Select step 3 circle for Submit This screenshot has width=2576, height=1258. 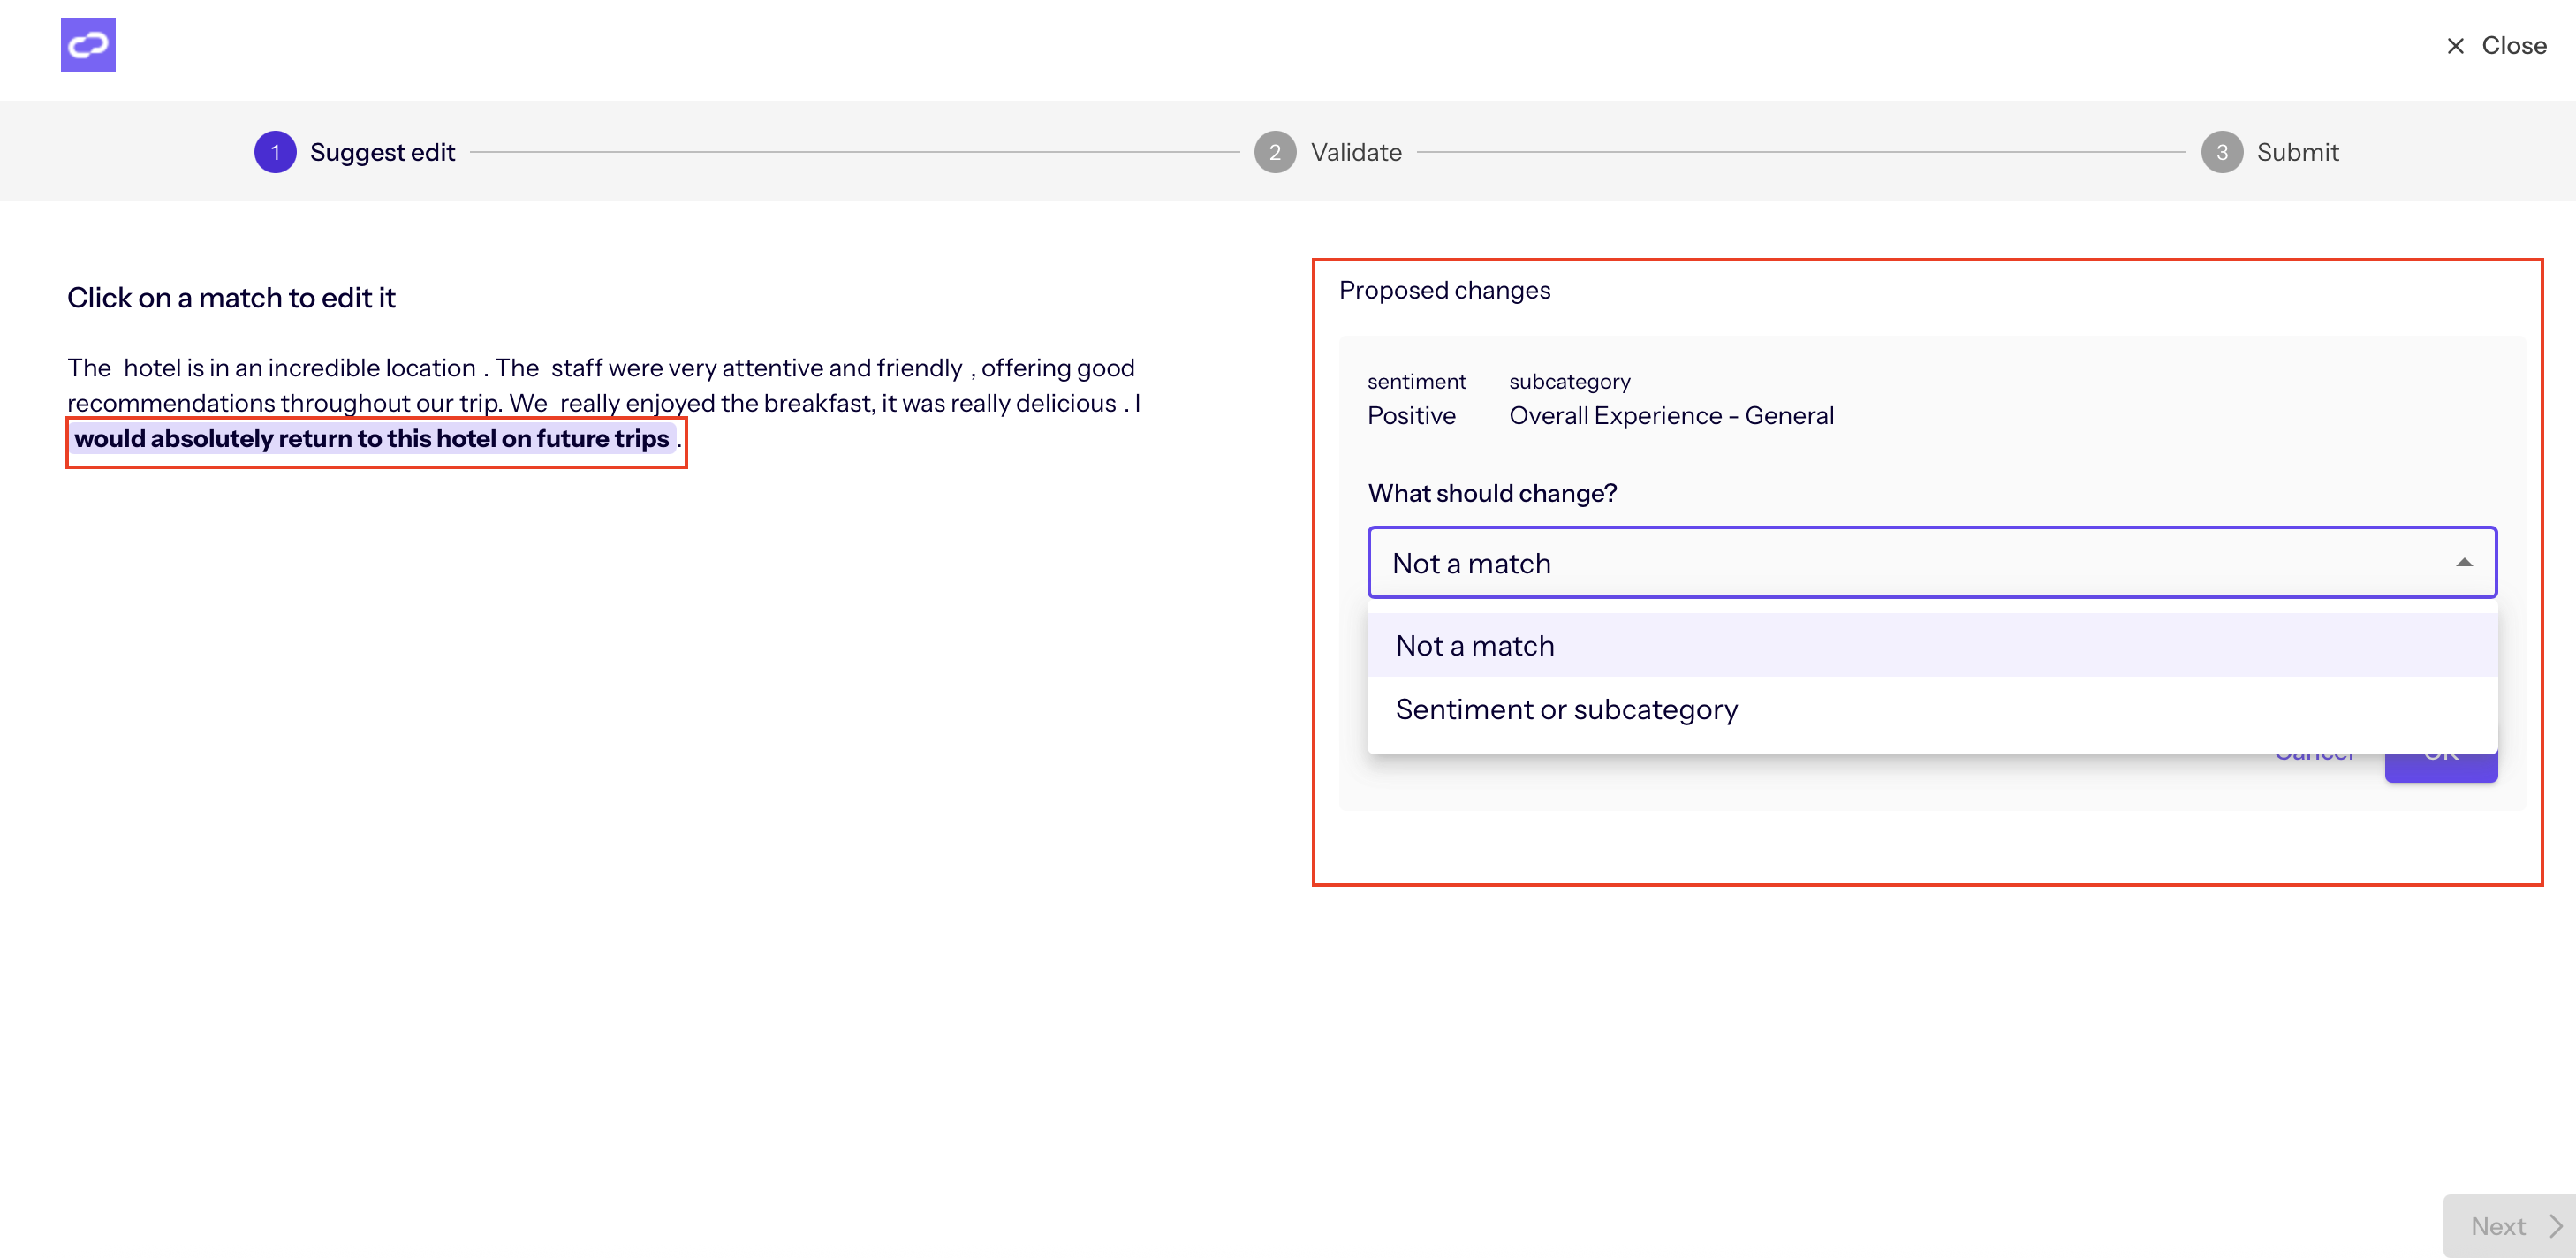(2222, 152)
